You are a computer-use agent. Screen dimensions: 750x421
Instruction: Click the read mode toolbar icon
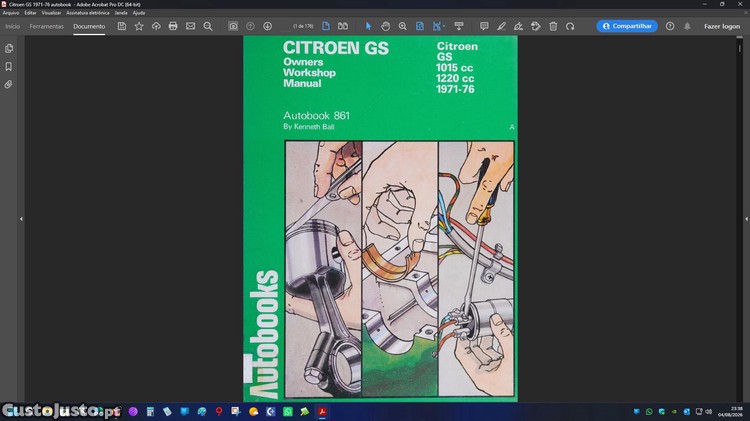[459, 26]
